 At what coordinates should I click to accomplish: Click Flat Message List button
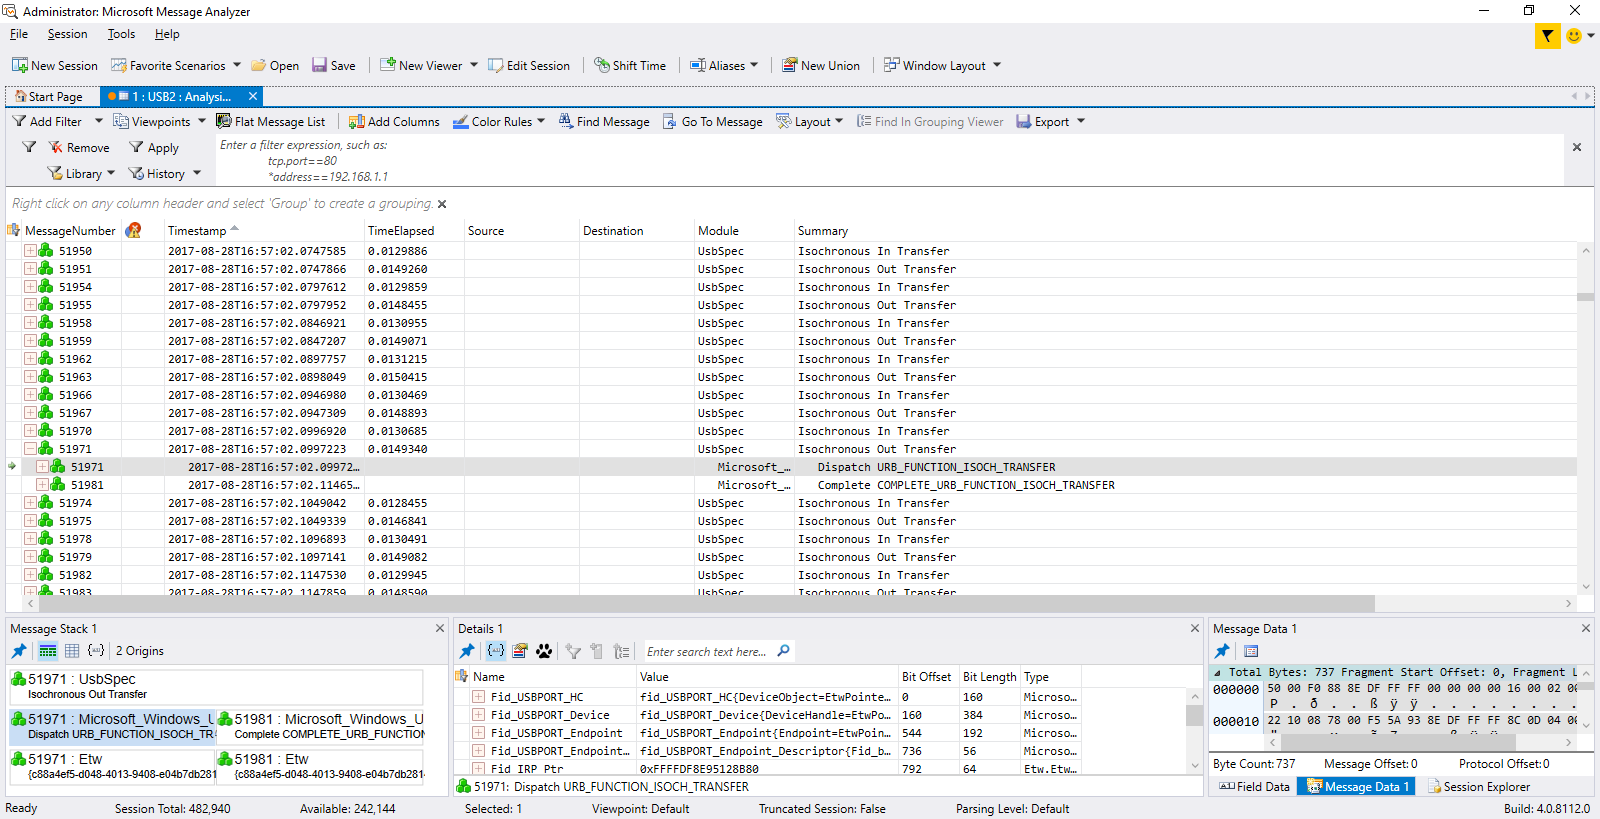pos(271,121)
